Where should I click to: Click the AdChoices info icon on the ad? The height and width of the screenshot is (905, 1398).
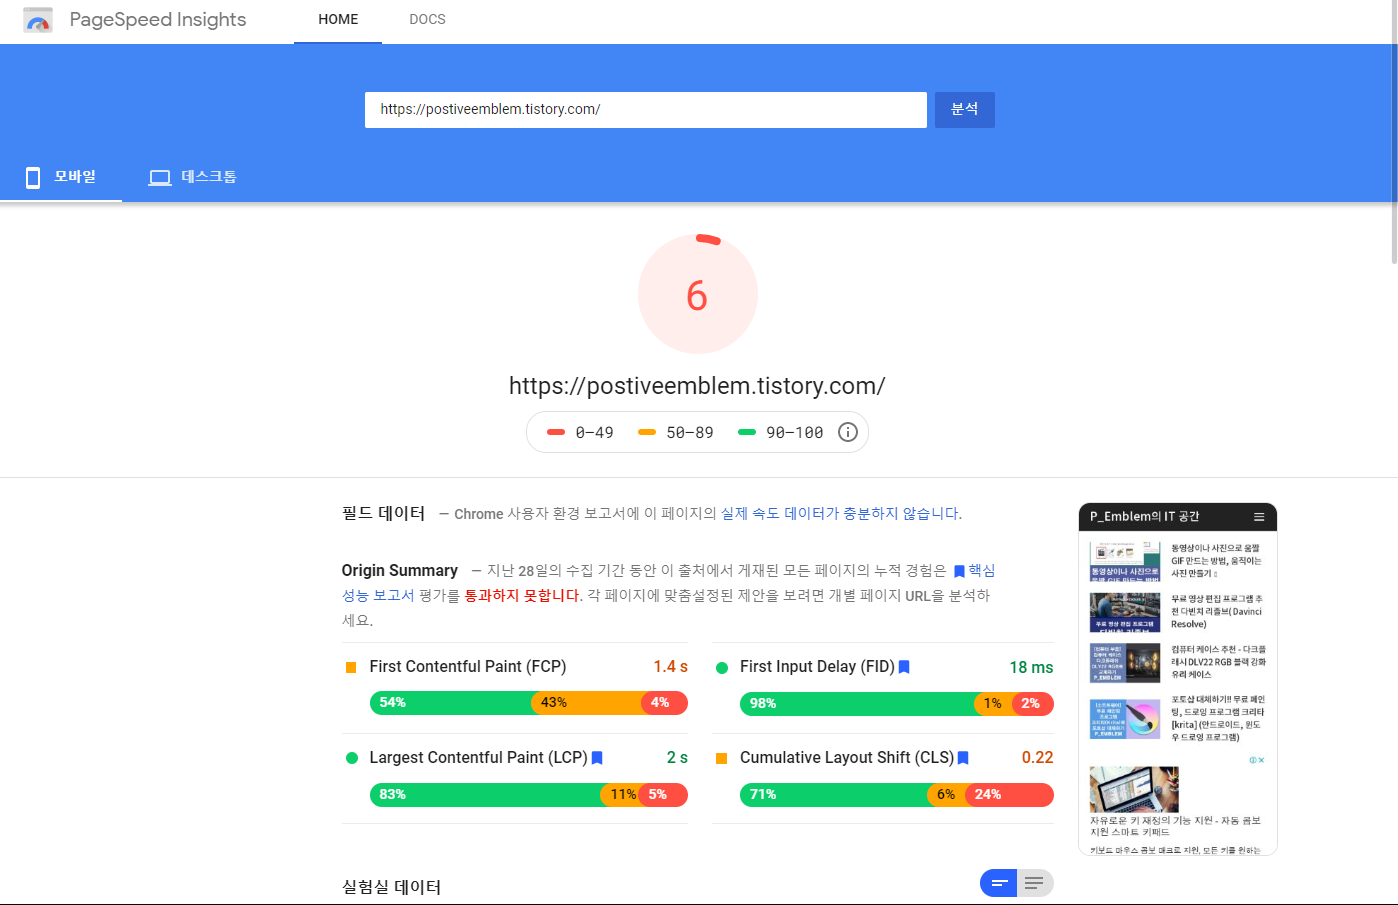(1253, 760)
